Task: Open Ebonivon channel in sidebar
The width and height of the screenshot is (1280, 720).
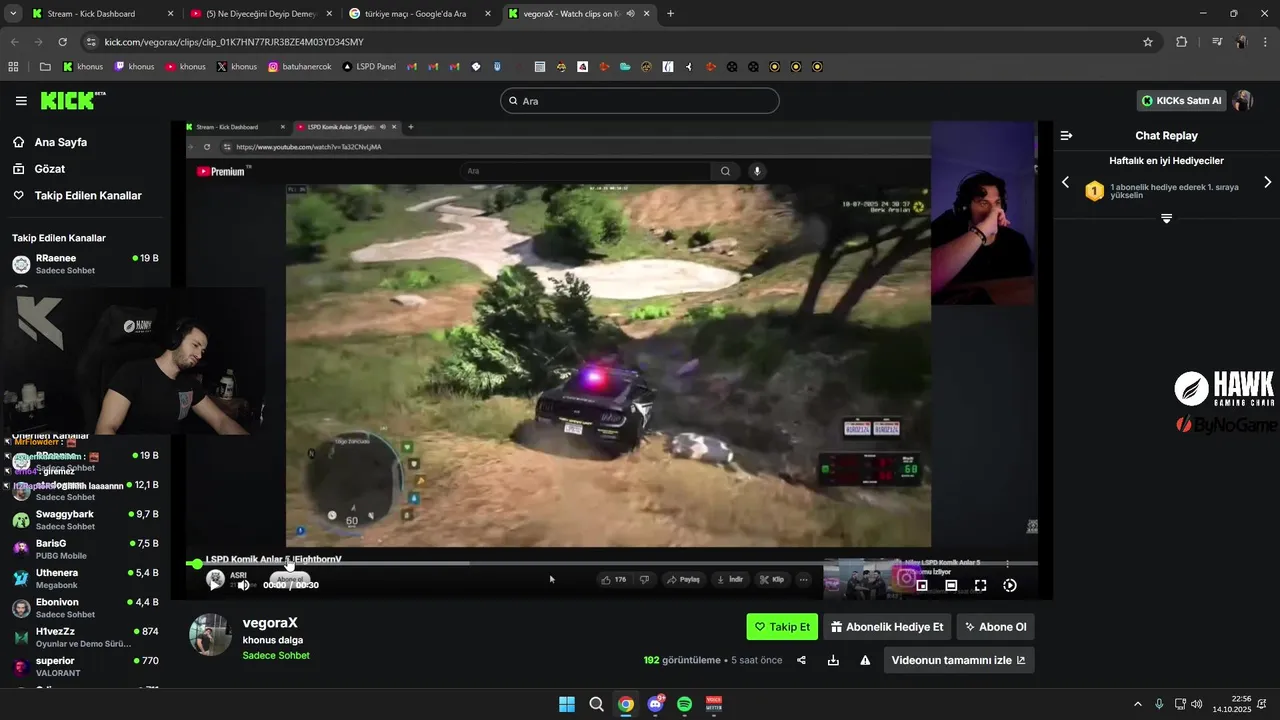Action: pyautogui.click(x=85, y=608)
